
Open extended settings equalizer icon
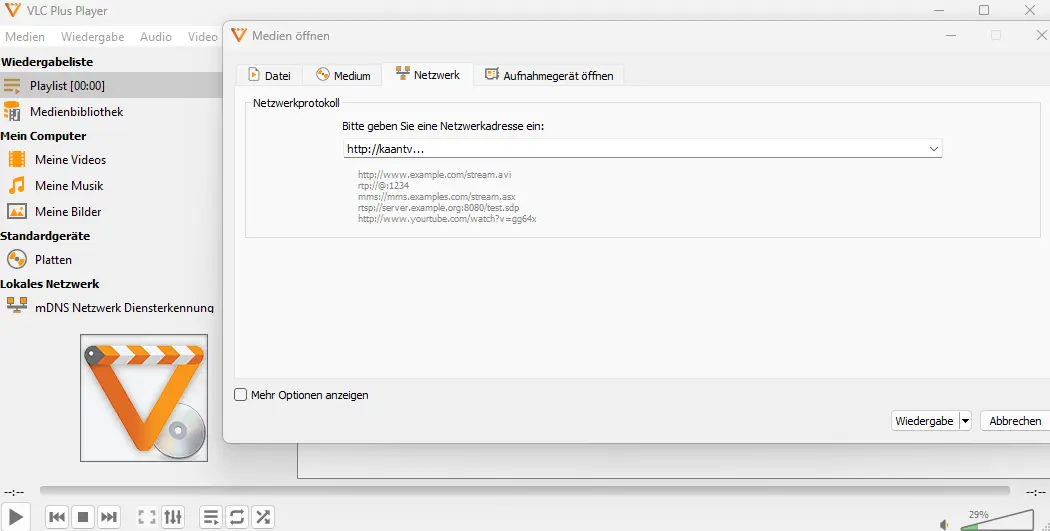coord(173,517)
